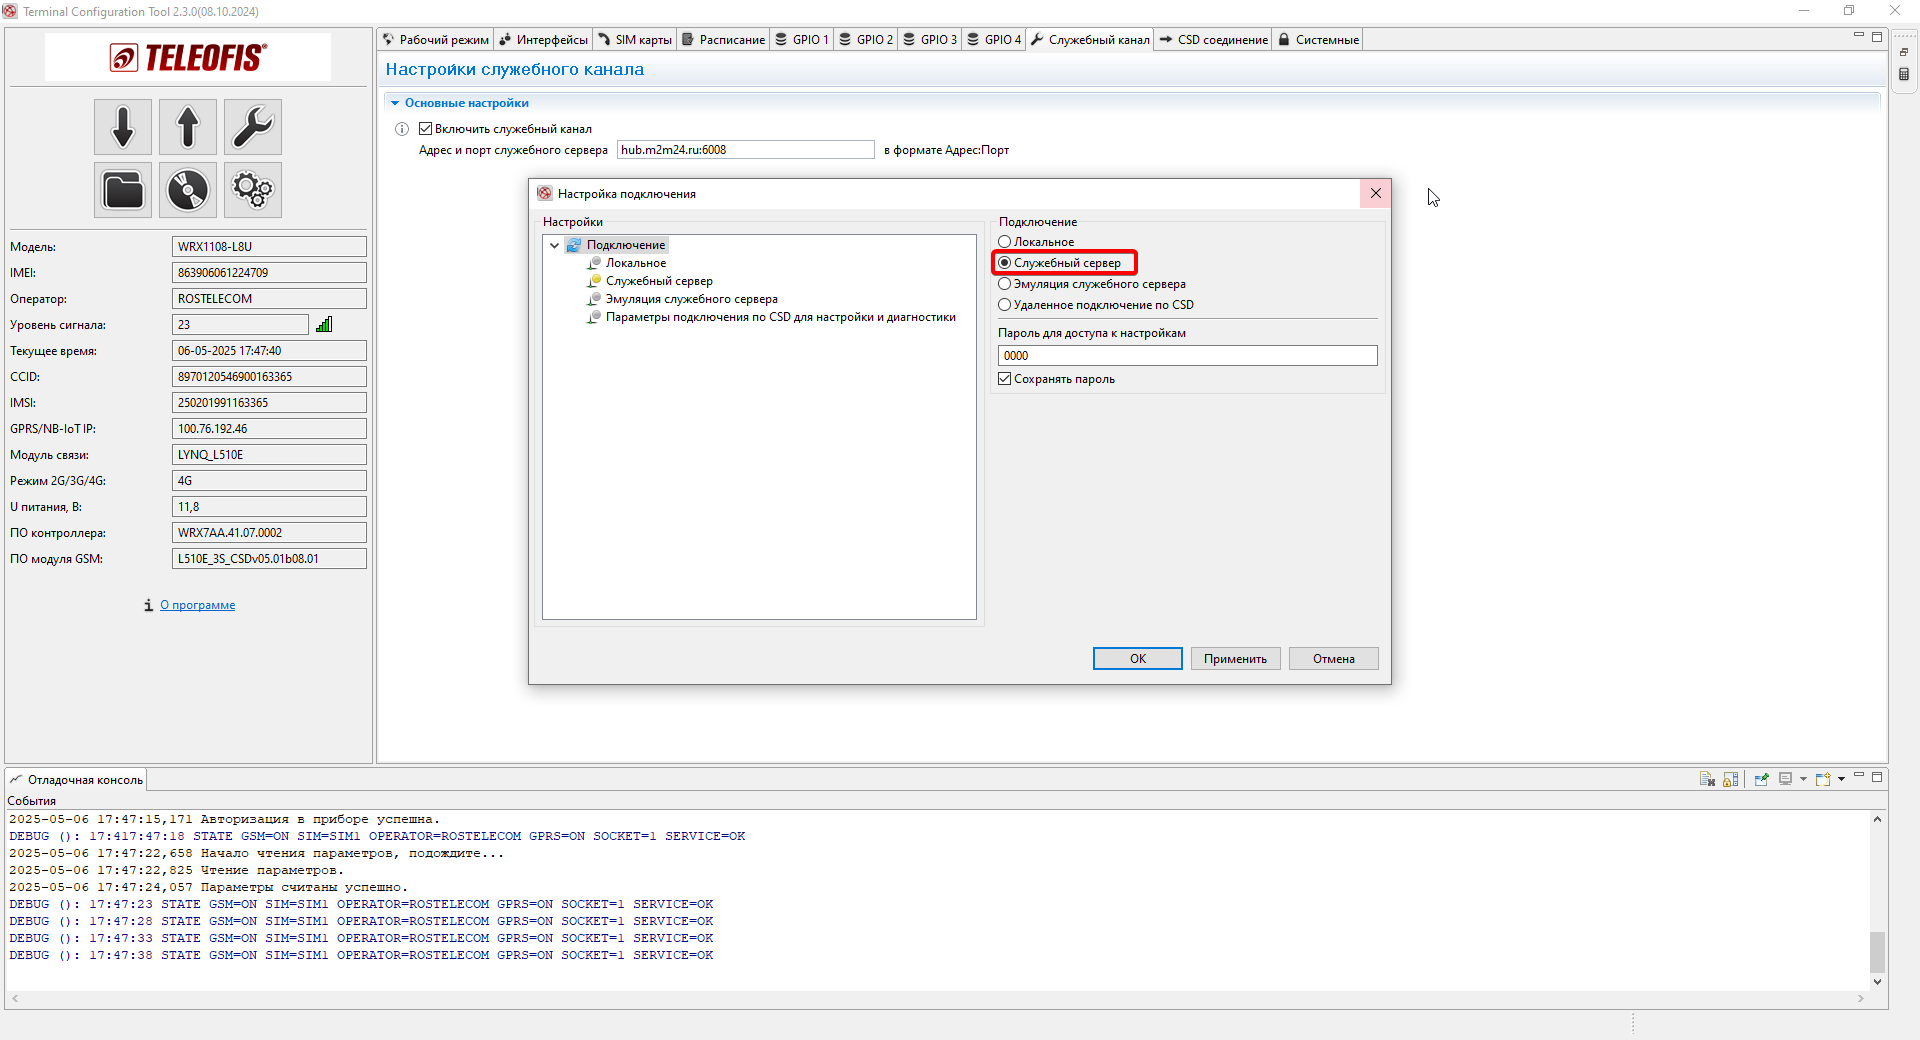Click the info icon beside service channel checkbox

click(x=402, y=129)
